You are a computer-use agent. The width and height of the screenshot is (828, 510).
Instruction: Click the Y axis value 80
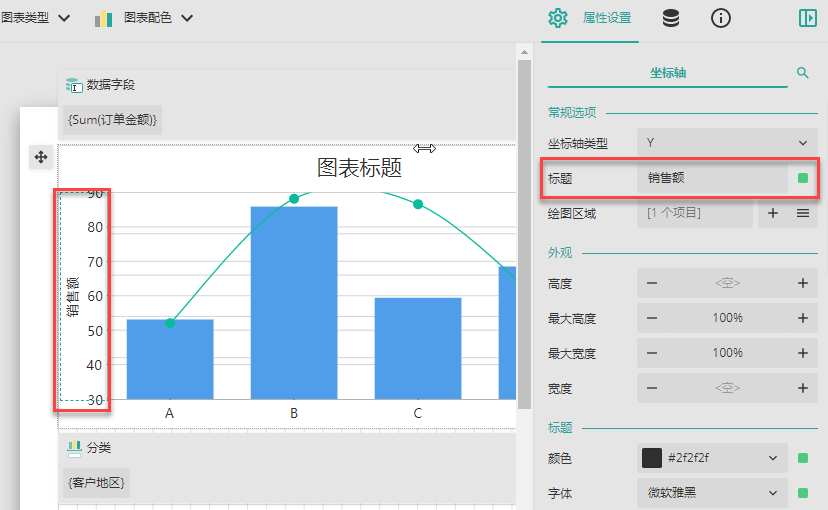pos(95,227)
